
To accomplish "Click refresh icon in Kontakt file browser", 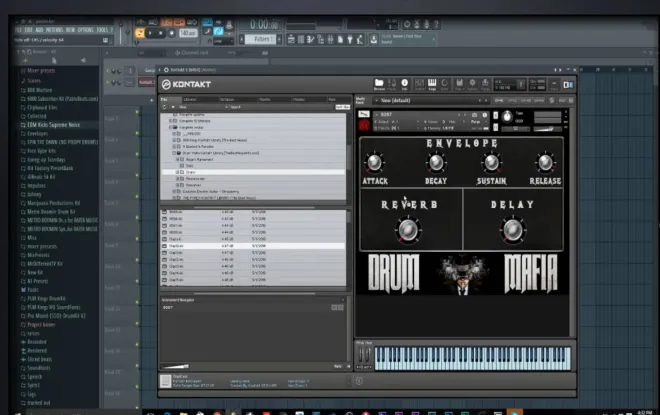I will pos(165,107).
